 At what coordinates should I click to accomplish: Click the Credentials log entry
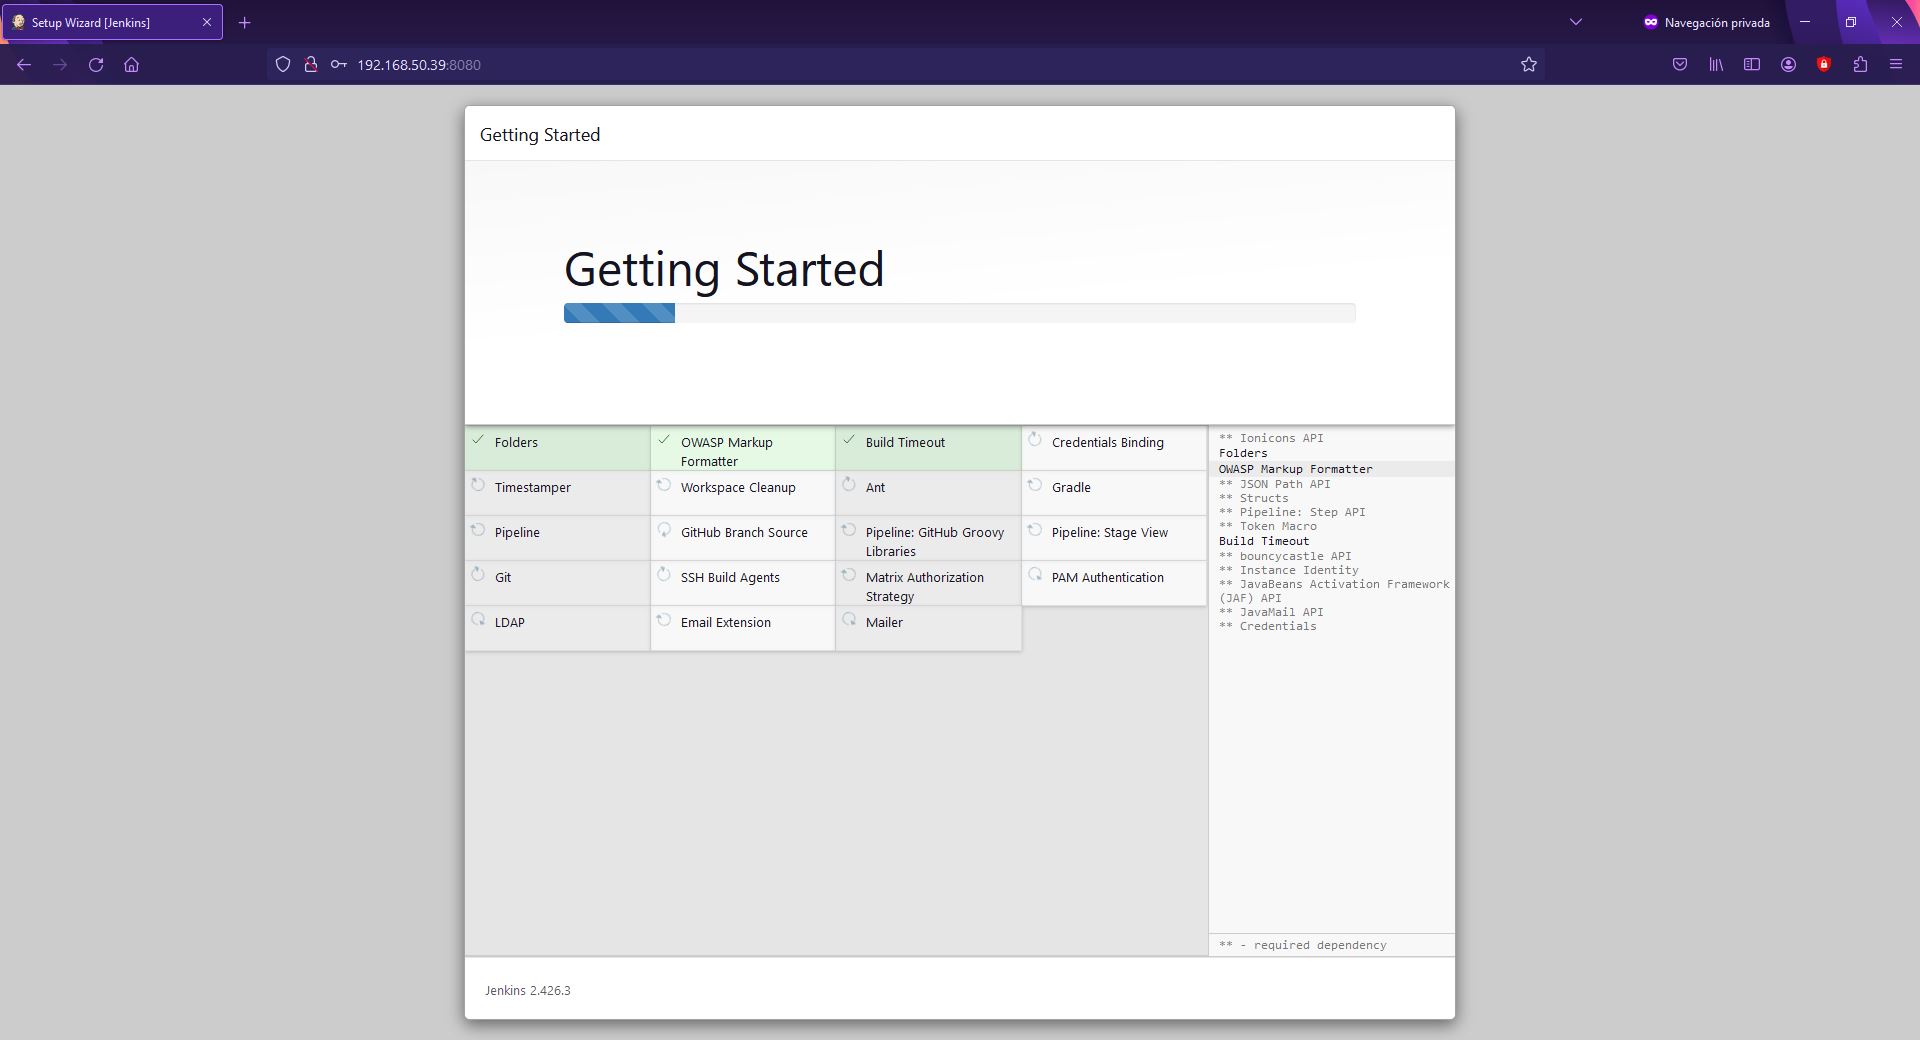pos(1268,626)
